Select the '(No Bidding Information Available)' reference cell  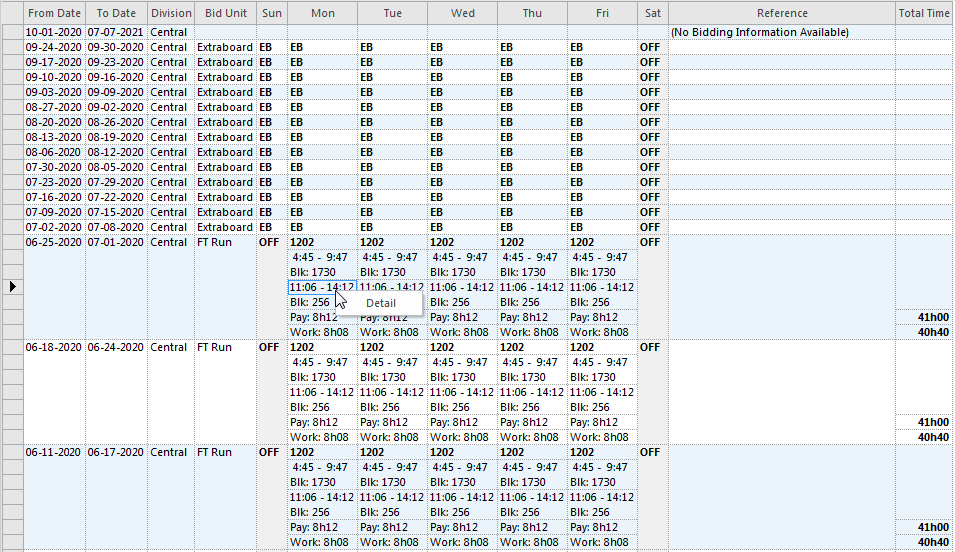[782, 32]
